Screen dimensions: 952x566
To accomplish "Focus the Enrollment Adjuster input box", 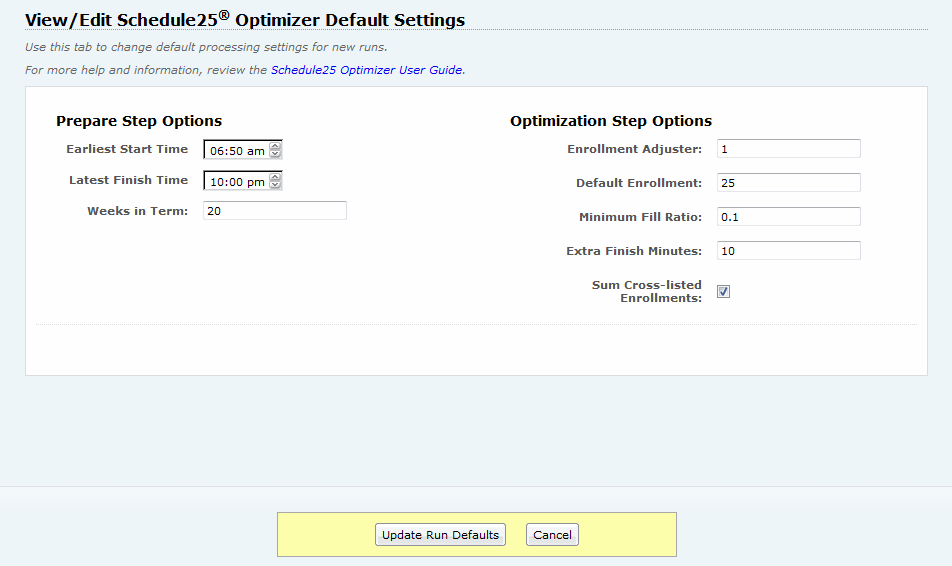I will point(788,149).
